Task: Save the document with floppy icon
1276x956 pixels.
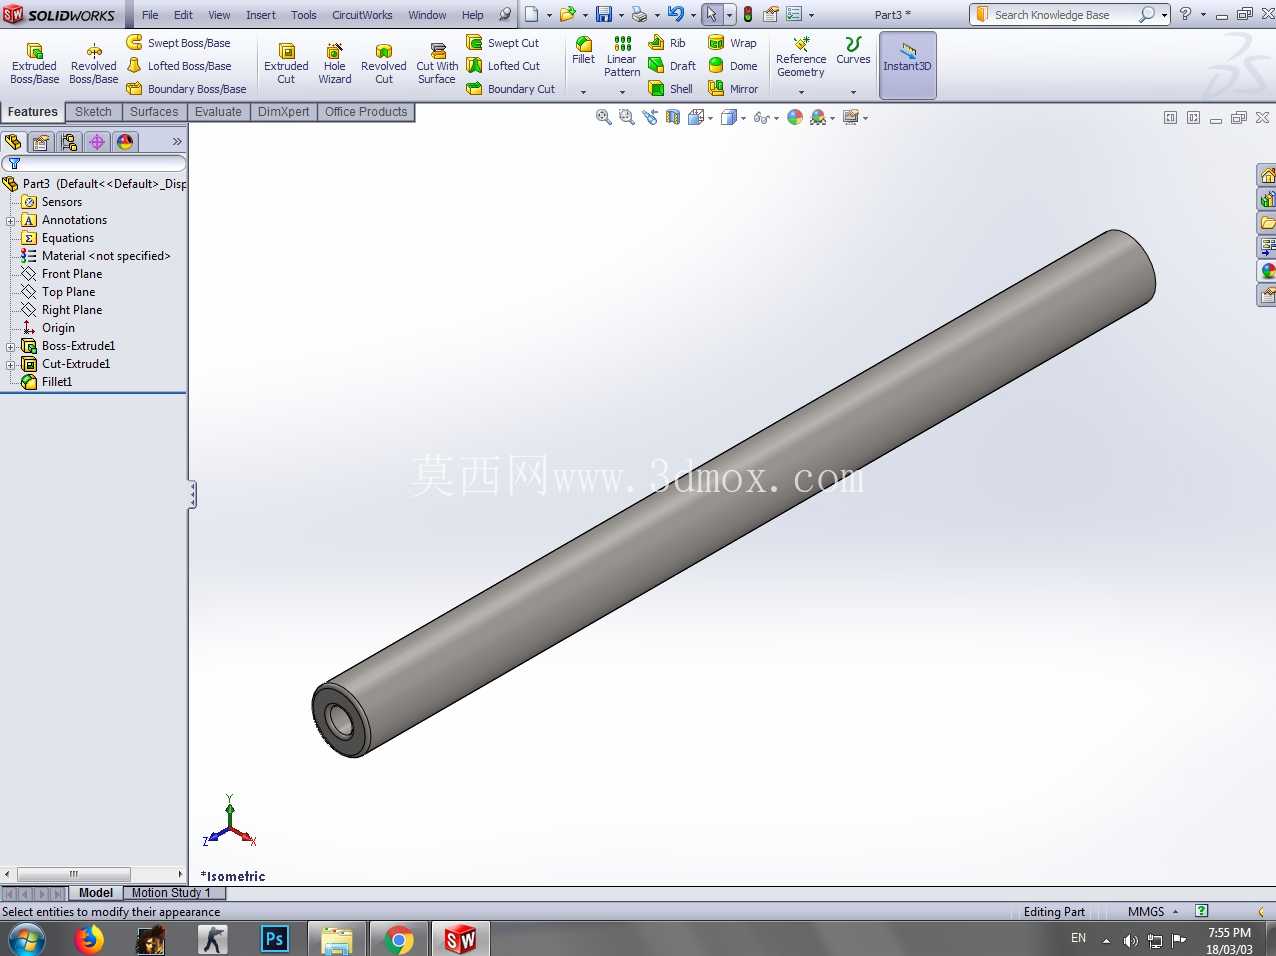Action: pos(604,14)
